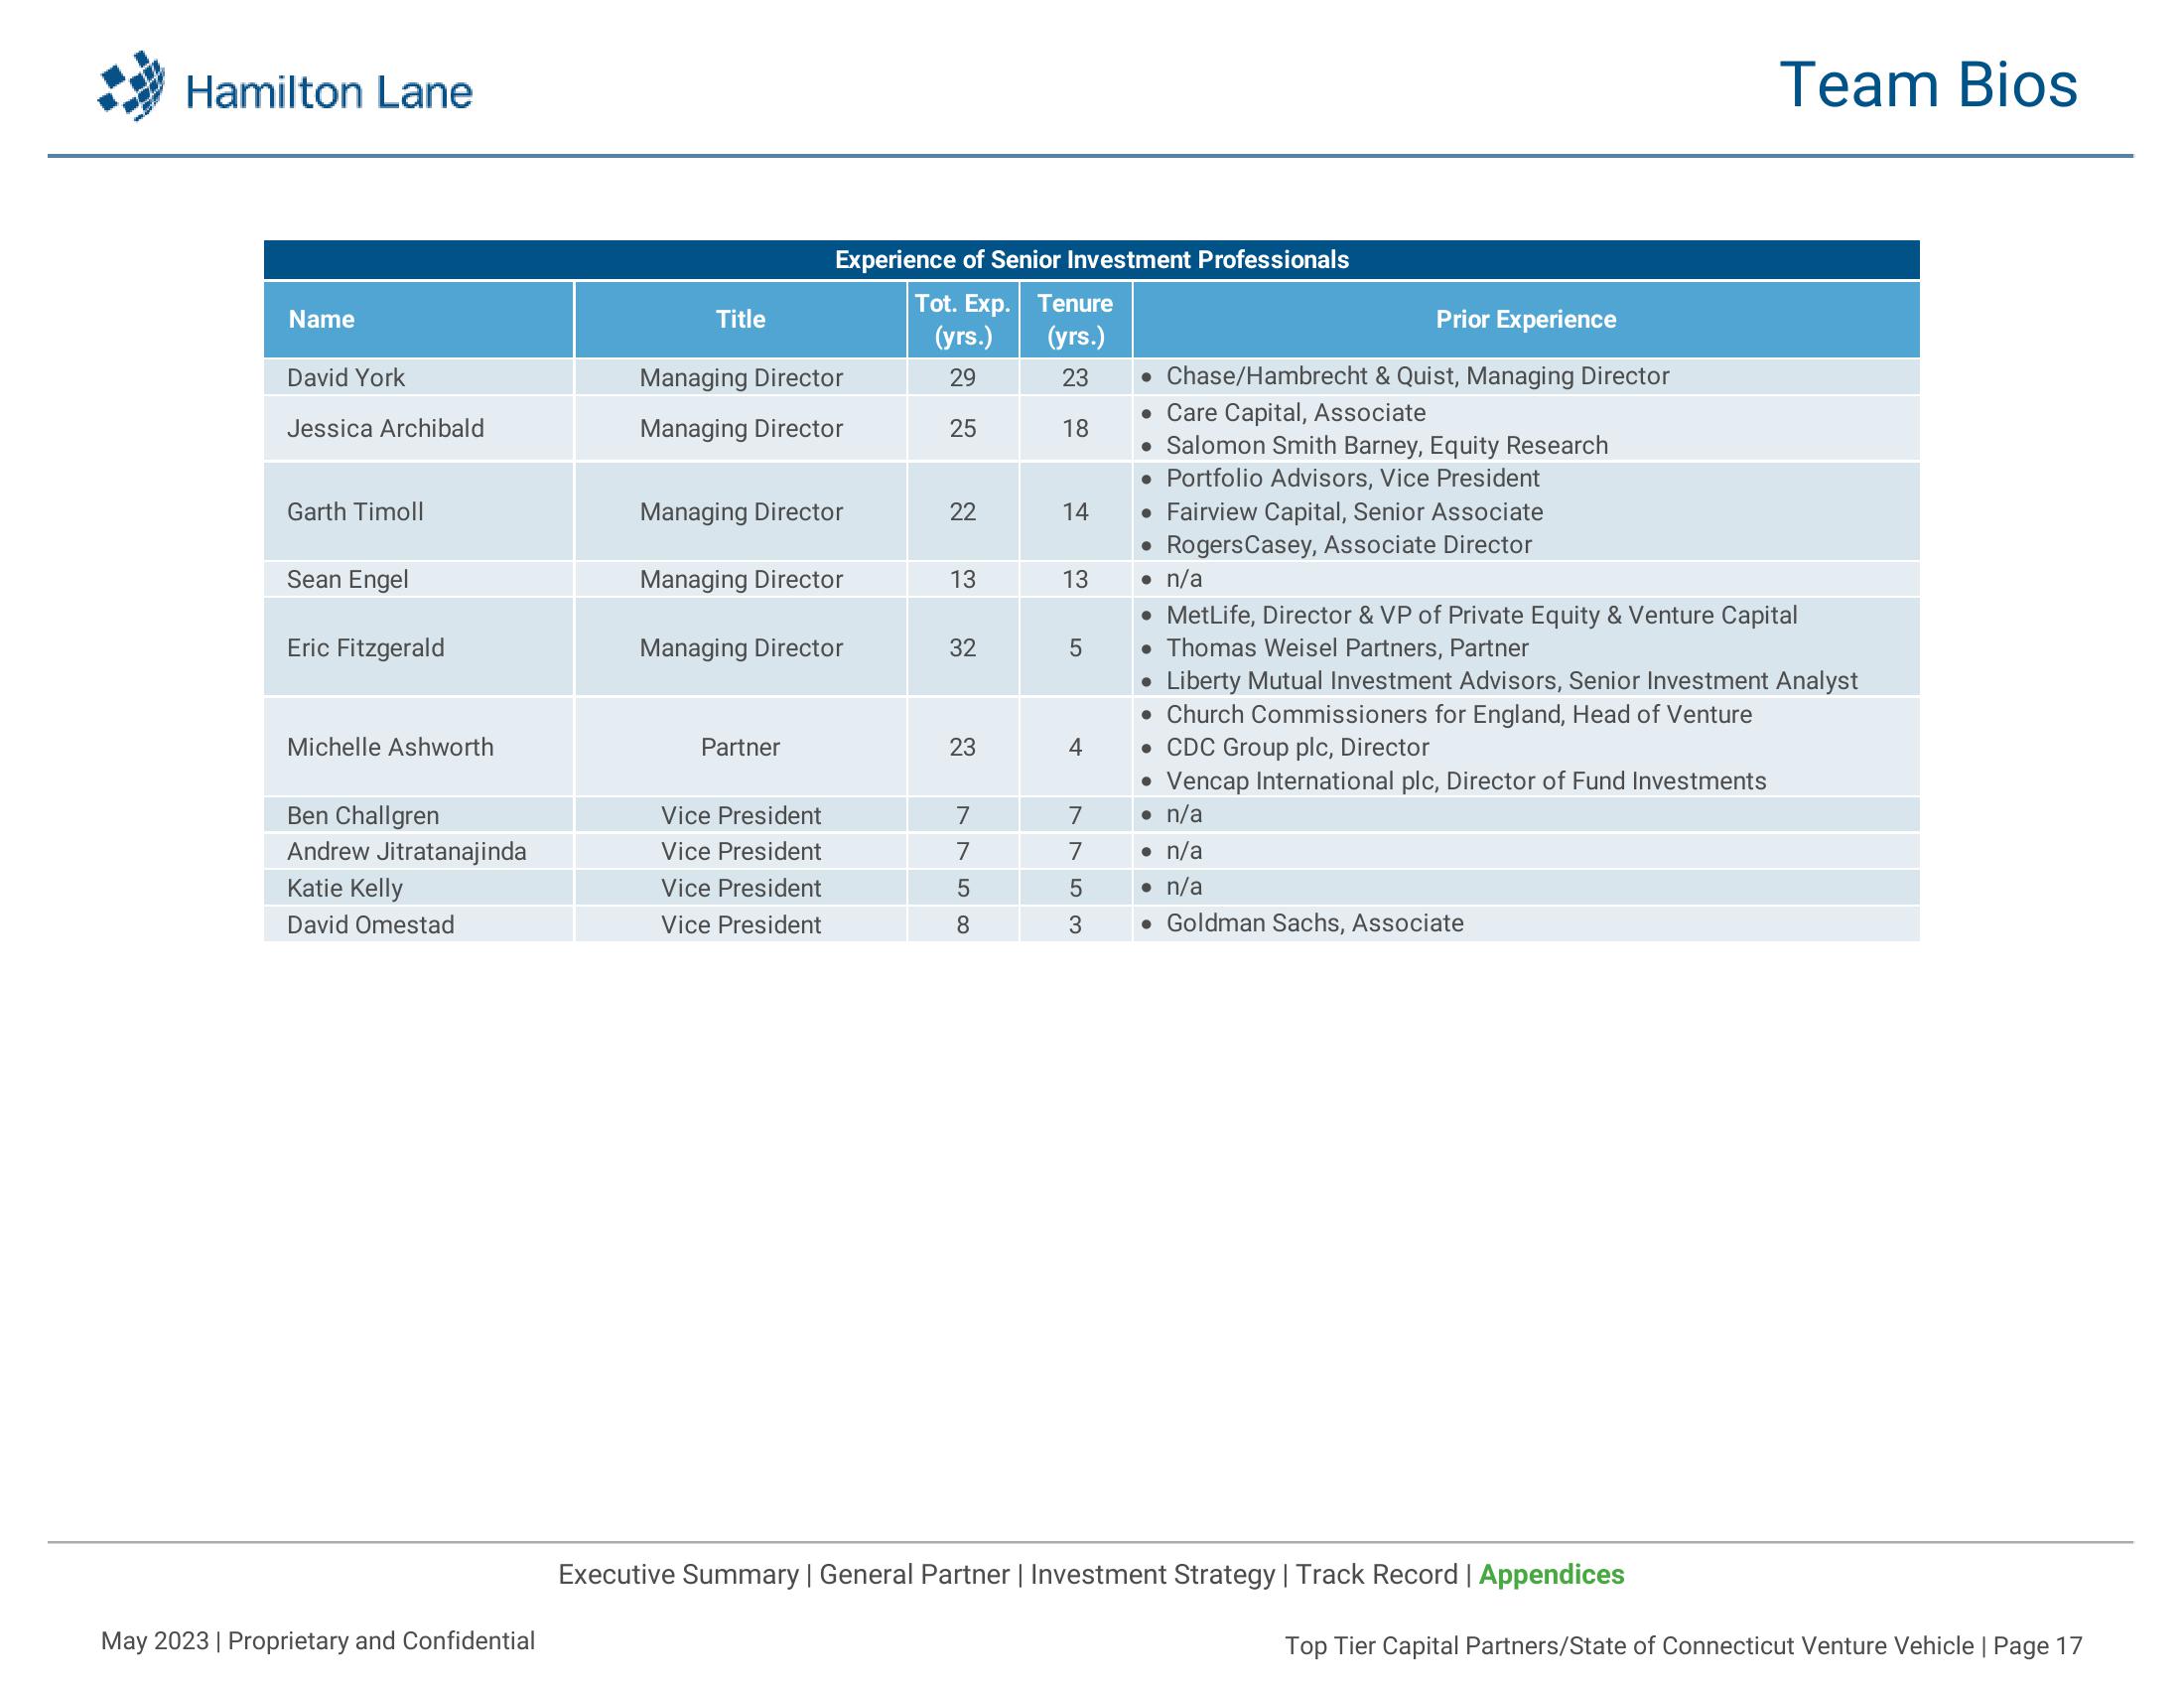This screenshot has width=2184, height=1688.
Task: Click the Tenure (yrs.) column header
Action: pyautogui.click(x=1075, y=319)
